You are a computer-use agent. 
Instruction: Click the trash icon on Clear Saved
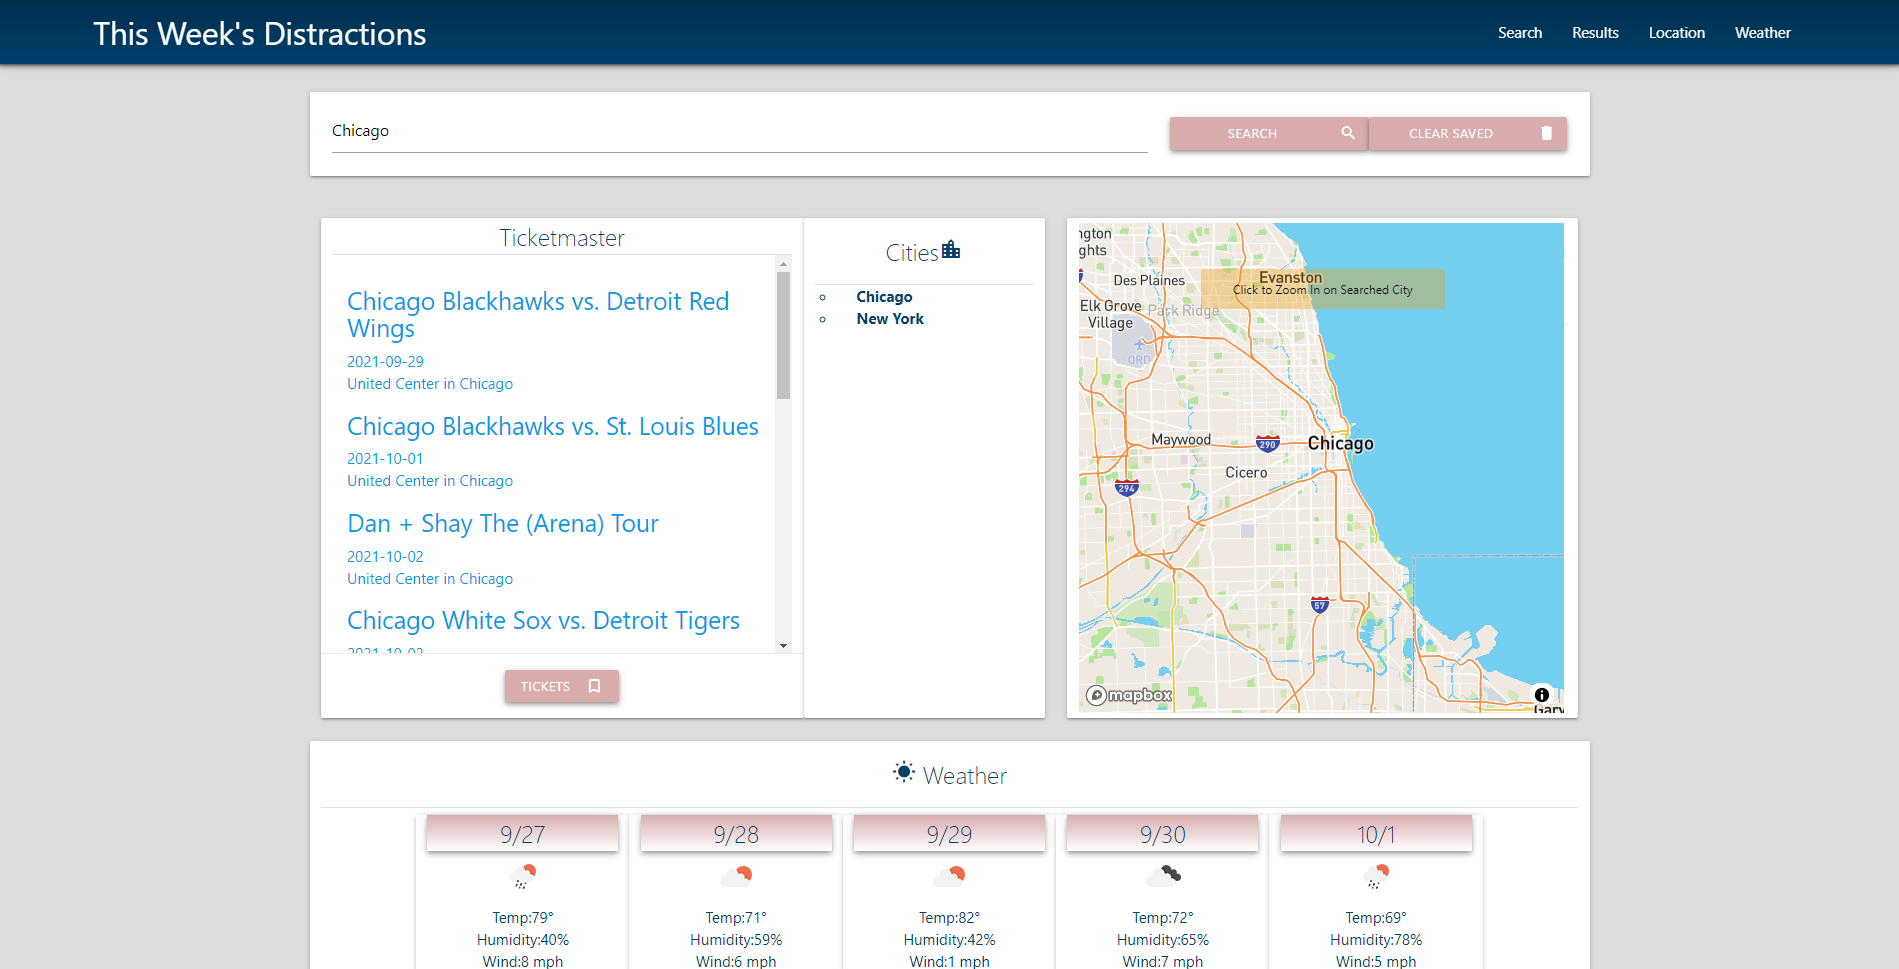1546,133
